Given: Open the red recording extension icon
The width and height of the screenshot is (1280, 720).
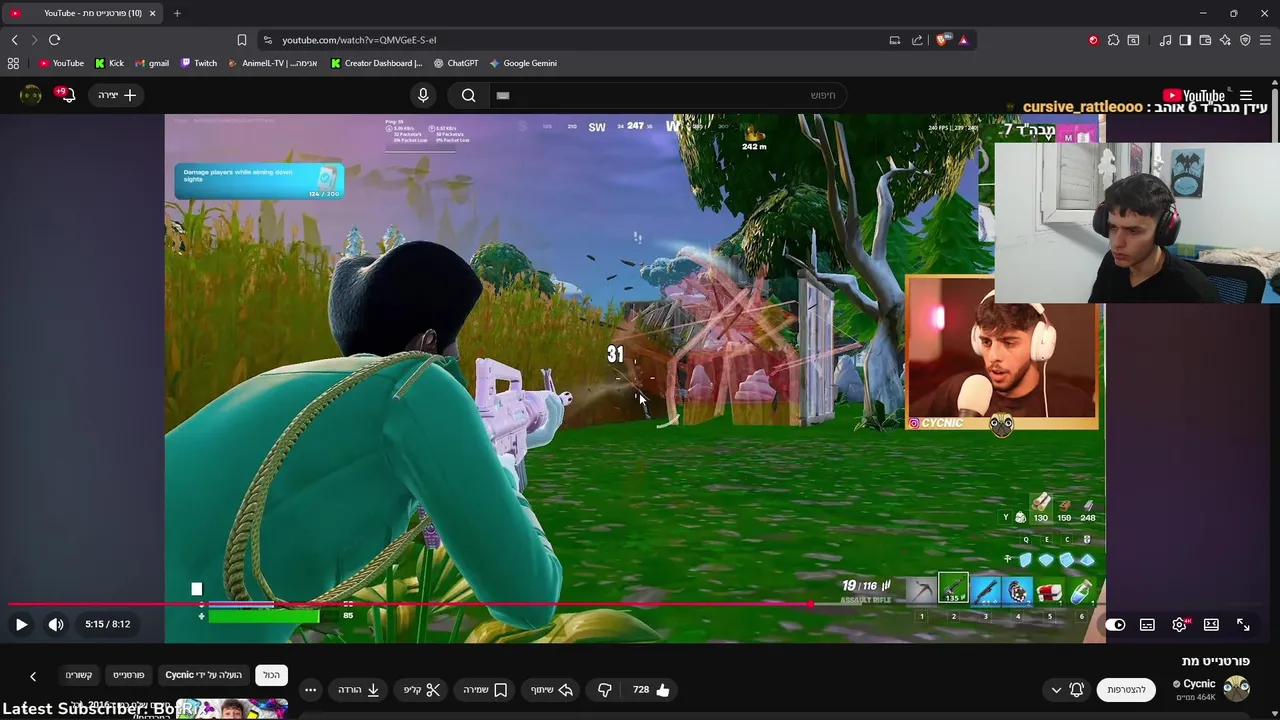Looking at the screenshot, I should 1093,40.
